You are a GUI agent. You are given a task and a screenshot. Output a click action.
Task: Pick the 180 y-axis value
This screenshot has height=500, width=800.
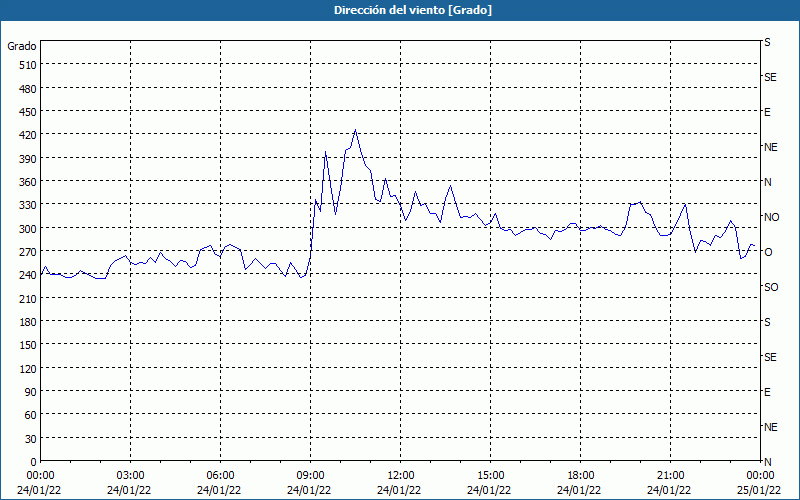(x=28, y=322)
